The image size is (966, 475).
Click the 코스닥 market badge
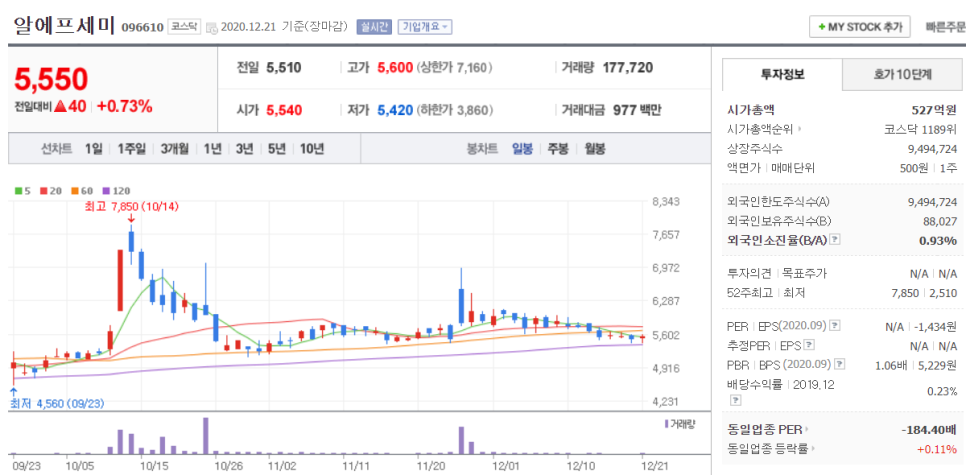[184, 27]
